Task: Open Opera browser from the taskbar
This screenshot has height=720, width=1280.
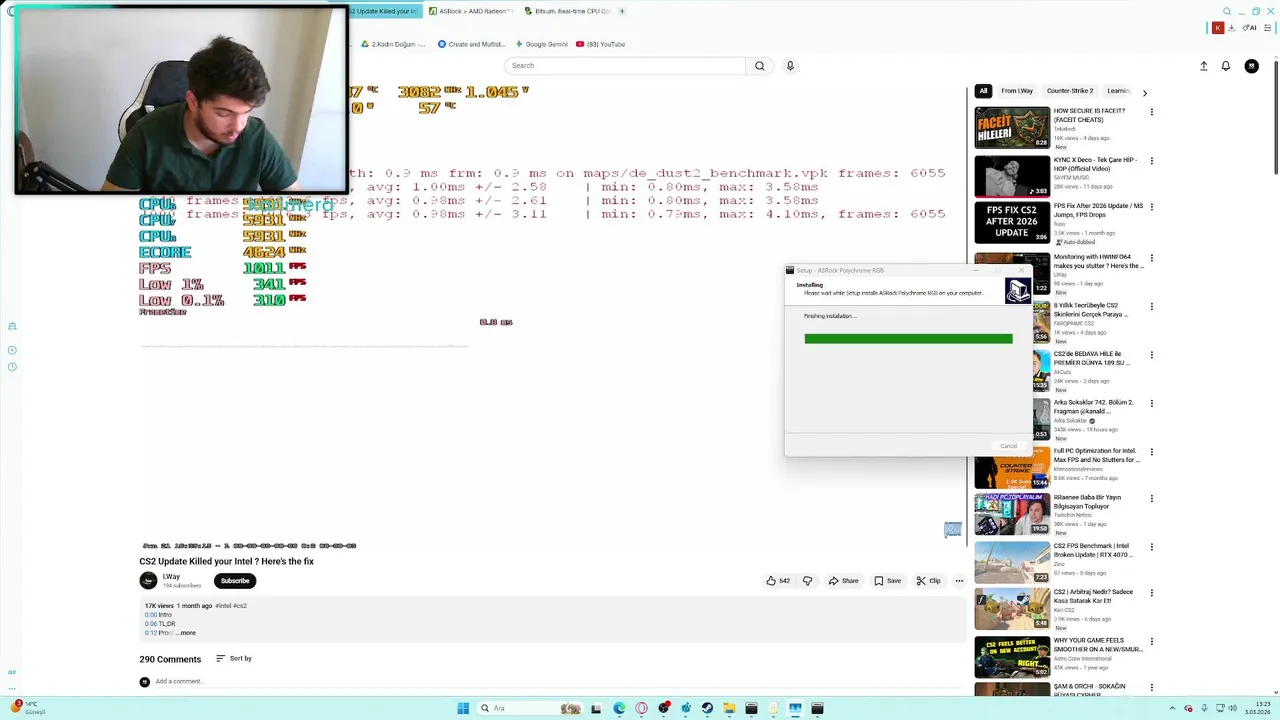Action: [641, 708]
